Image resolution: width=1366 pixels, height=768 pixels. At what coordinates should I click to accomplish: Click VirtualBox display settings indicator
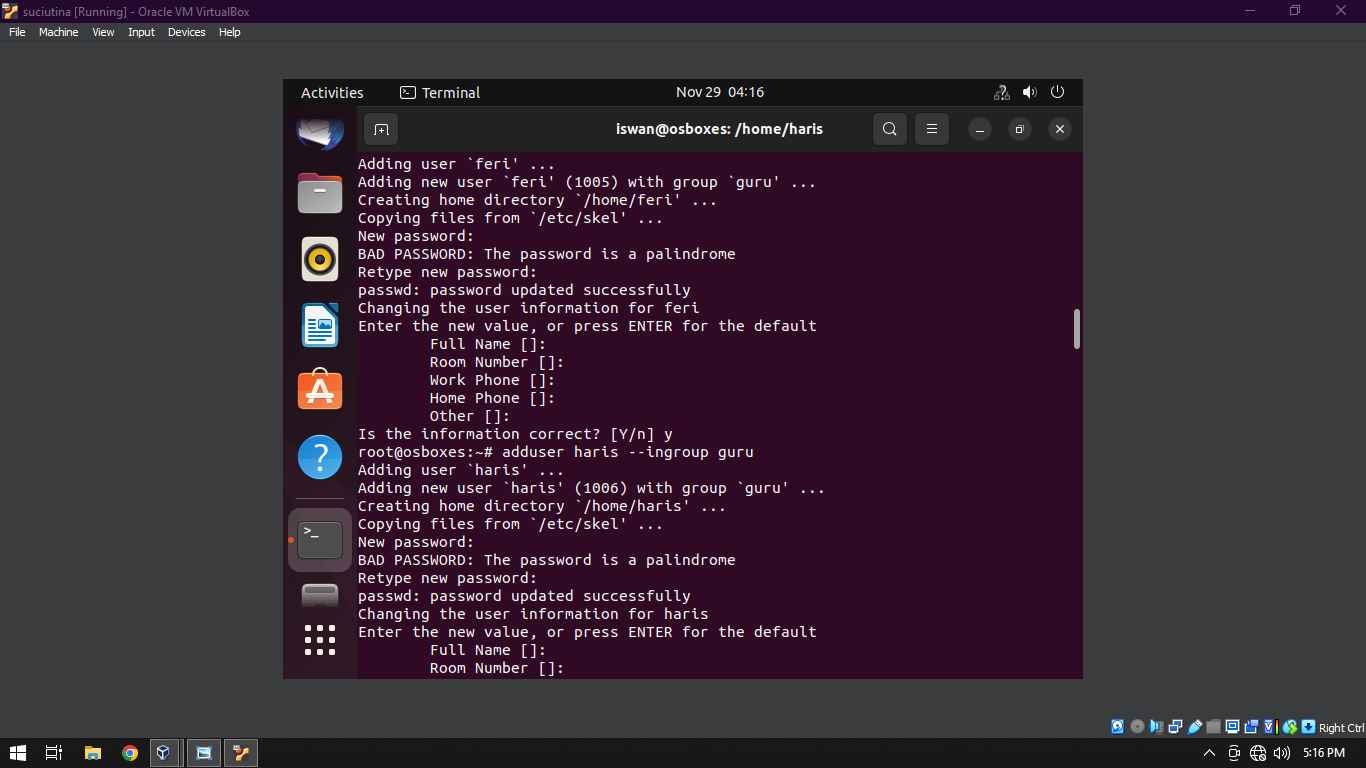click(1233, 727)
